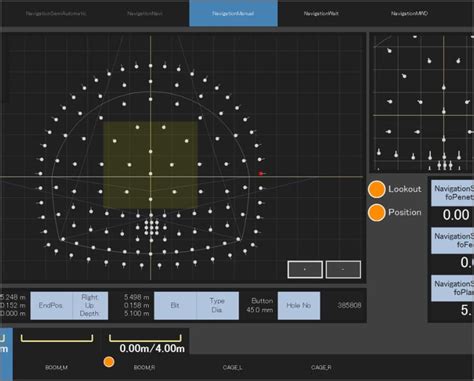Click the Hole No button
The image size is (474, 381).
pos(299,306)
